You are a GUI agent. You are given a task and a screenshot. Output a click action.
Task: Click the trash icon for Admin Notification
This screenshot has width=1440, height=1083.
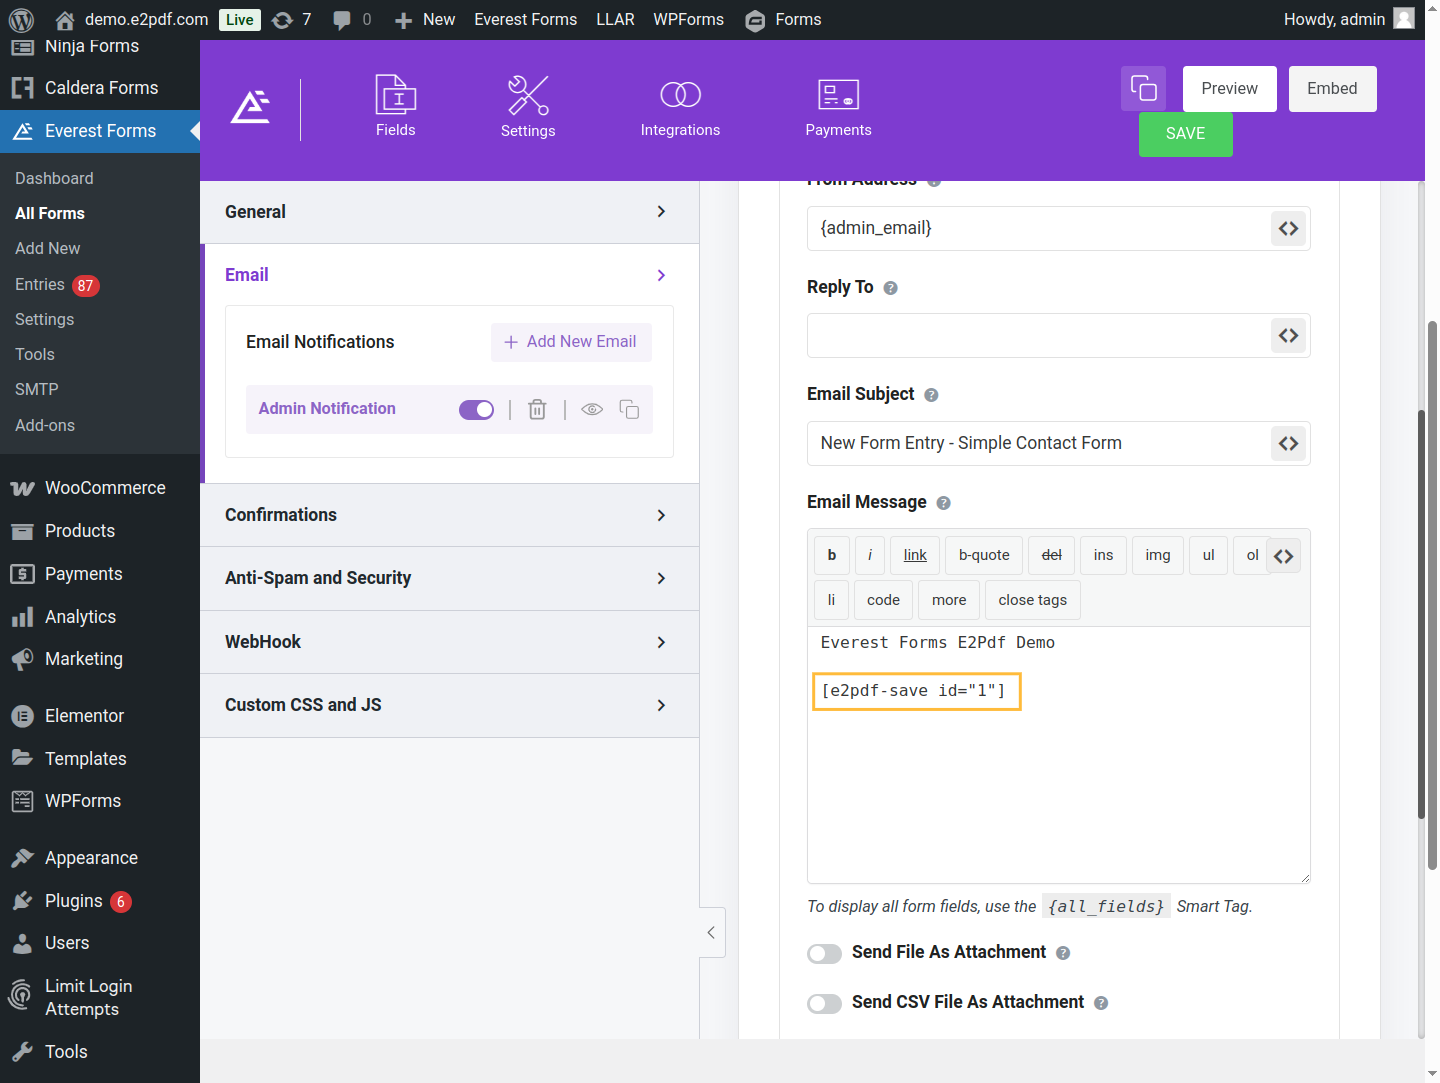click(537, 409)
